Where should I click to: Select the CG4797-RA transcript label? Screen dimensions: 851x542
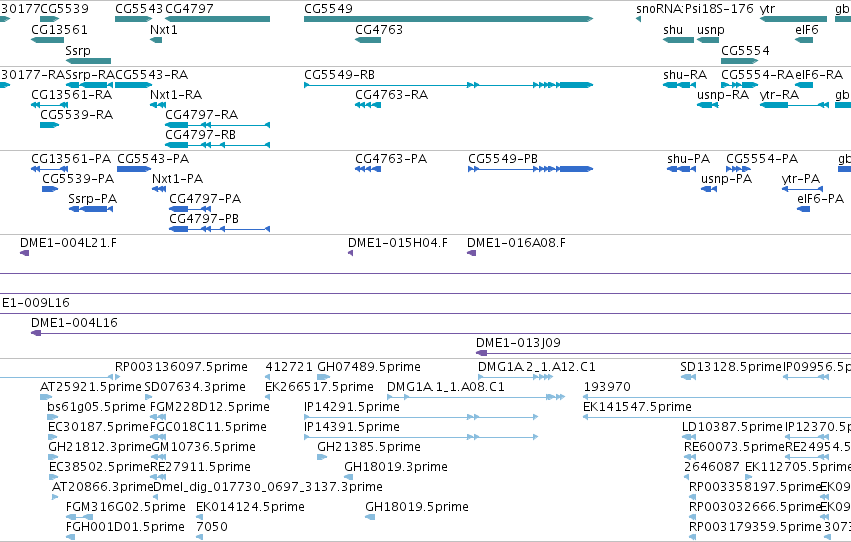[201, 115]
